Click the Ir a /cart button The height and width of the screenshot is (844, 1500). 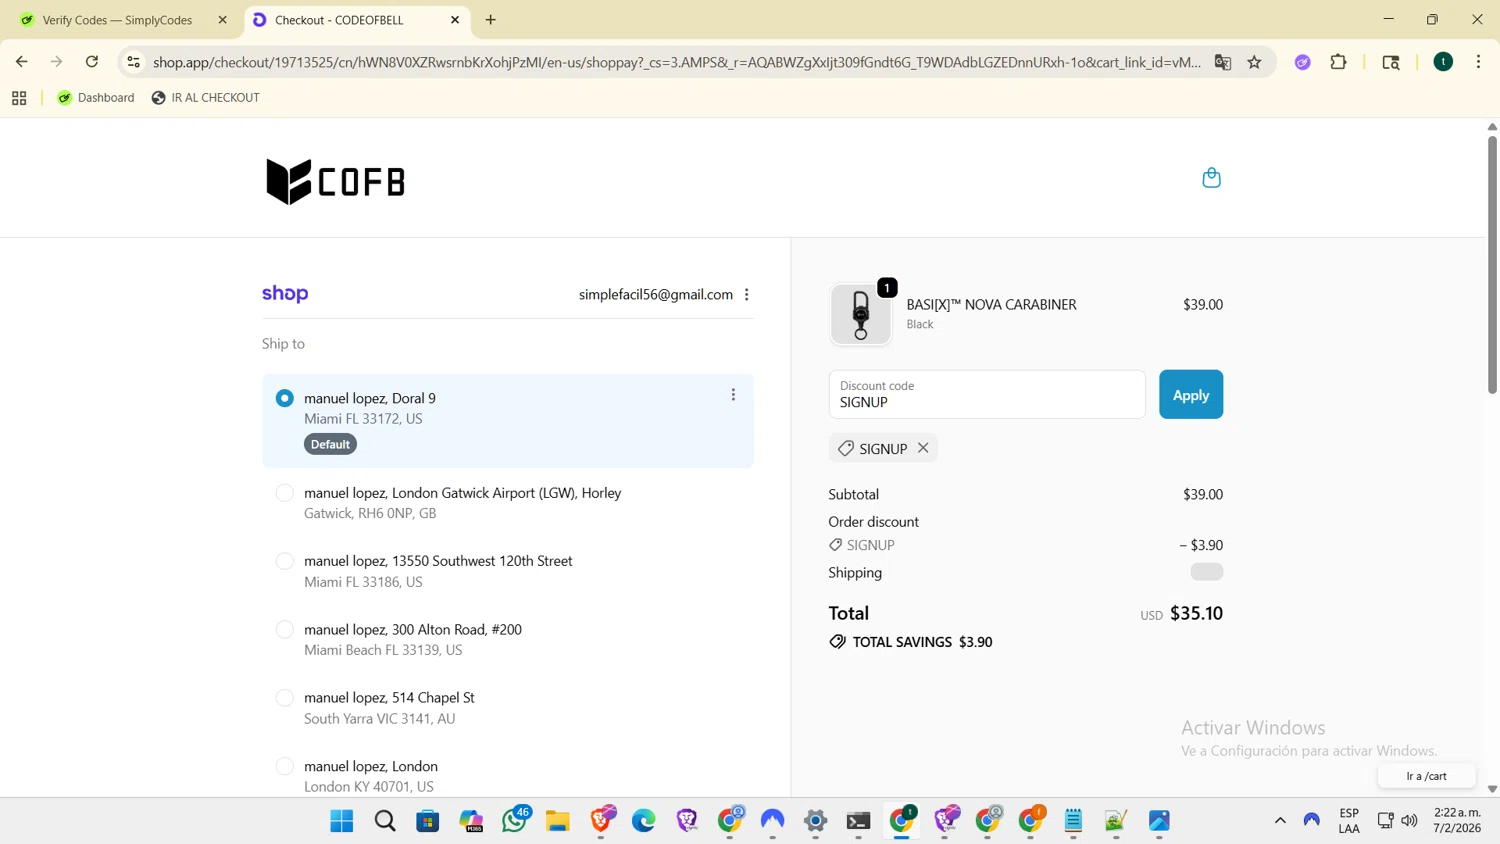tap(1426, 776)
